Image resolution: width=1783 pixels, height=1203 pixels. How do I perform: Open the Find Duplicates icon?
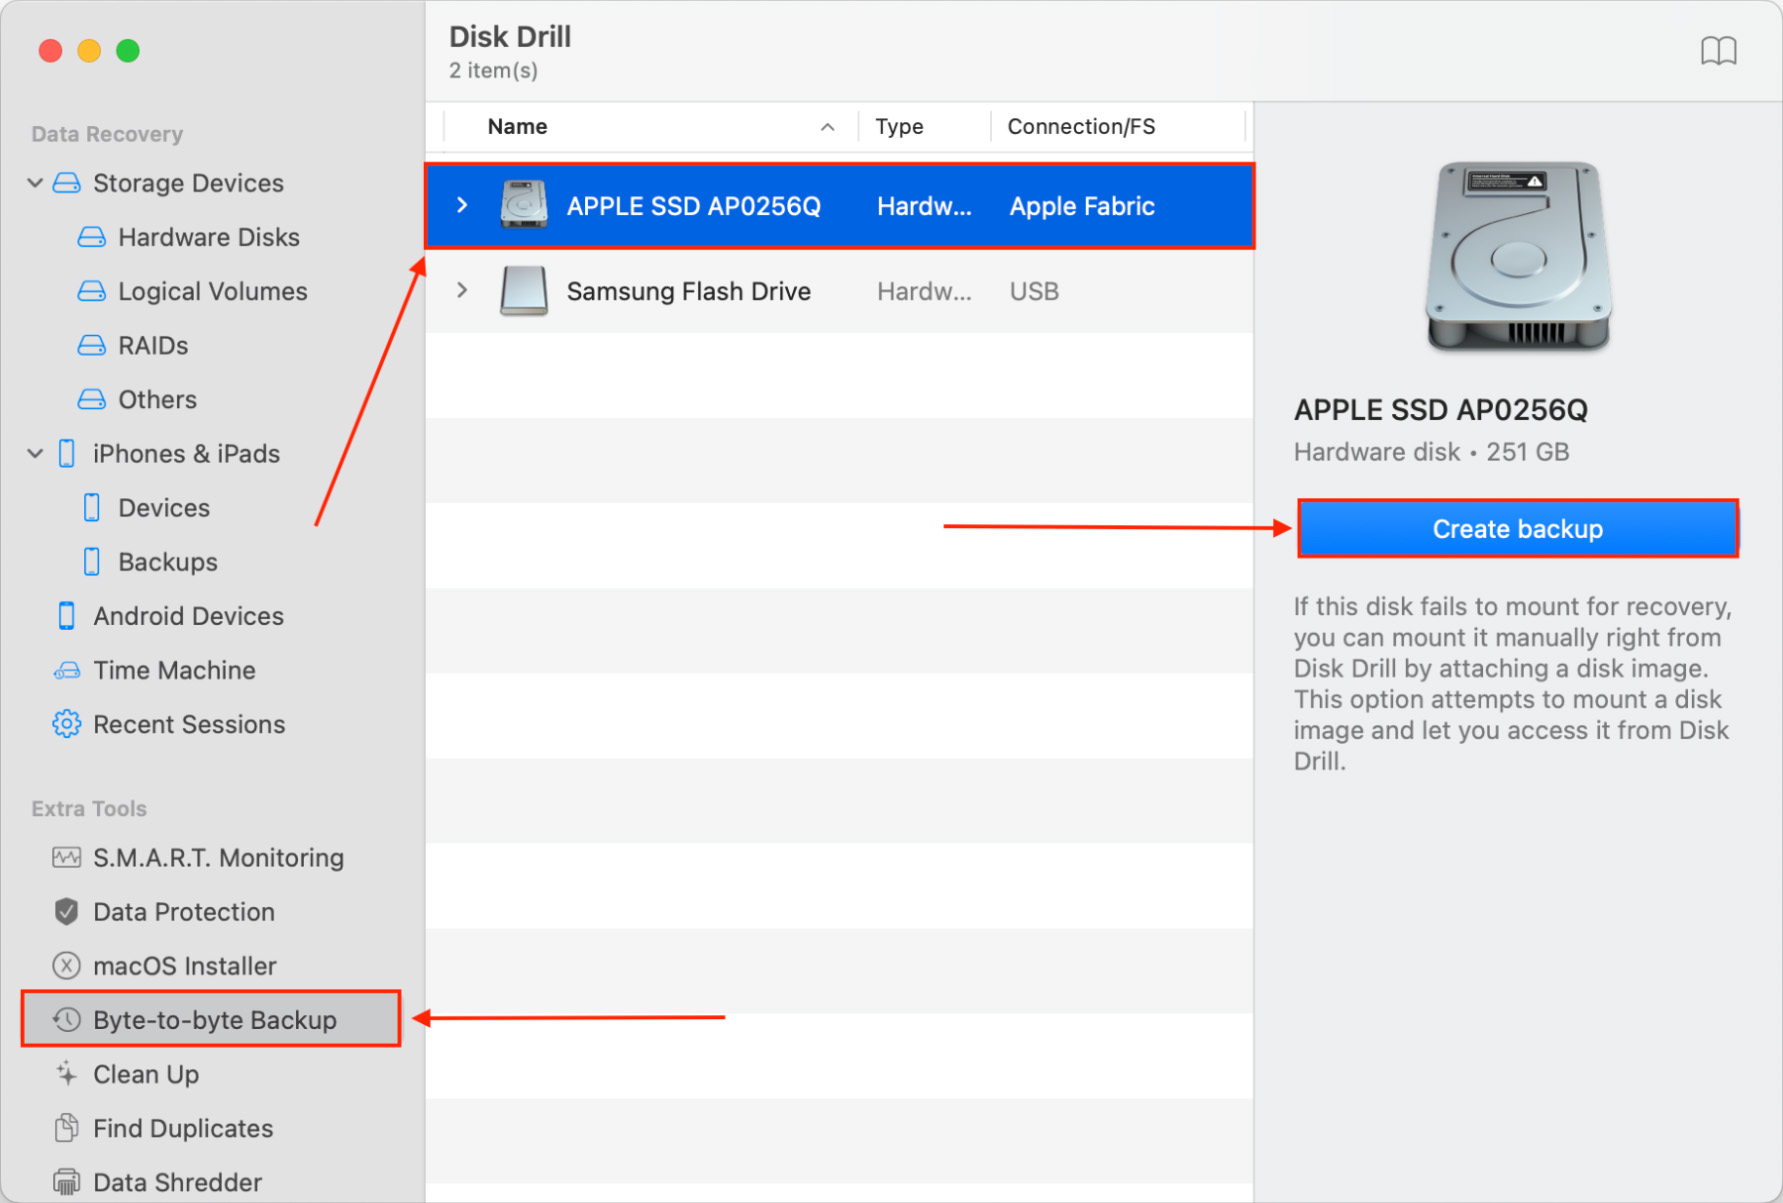pyautogui.click(x=65, y=1128)
